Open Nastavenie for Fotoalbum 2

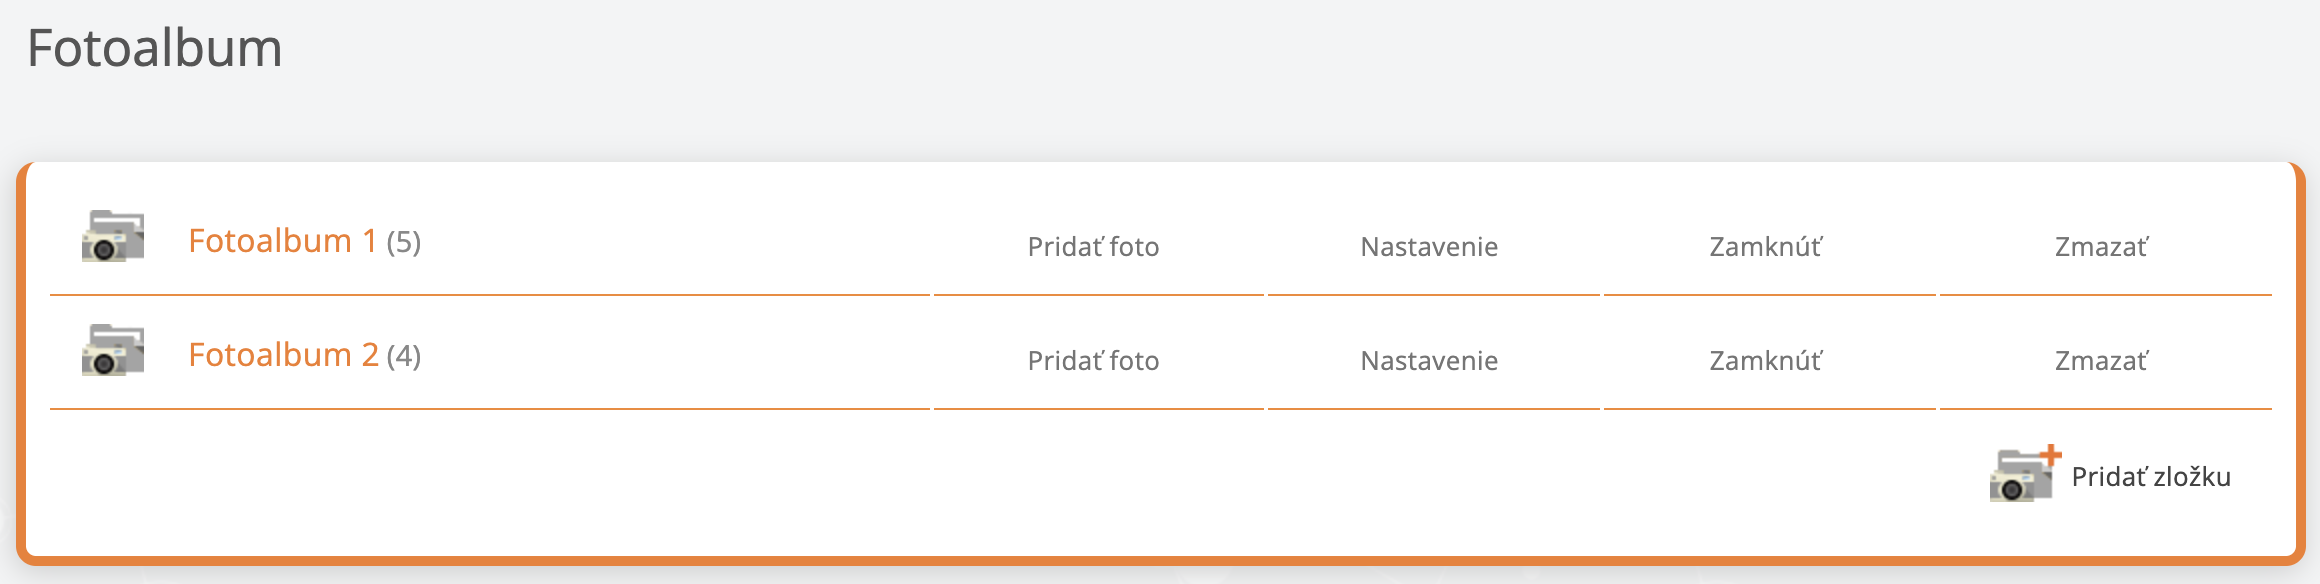click(x=1429, y=361)
